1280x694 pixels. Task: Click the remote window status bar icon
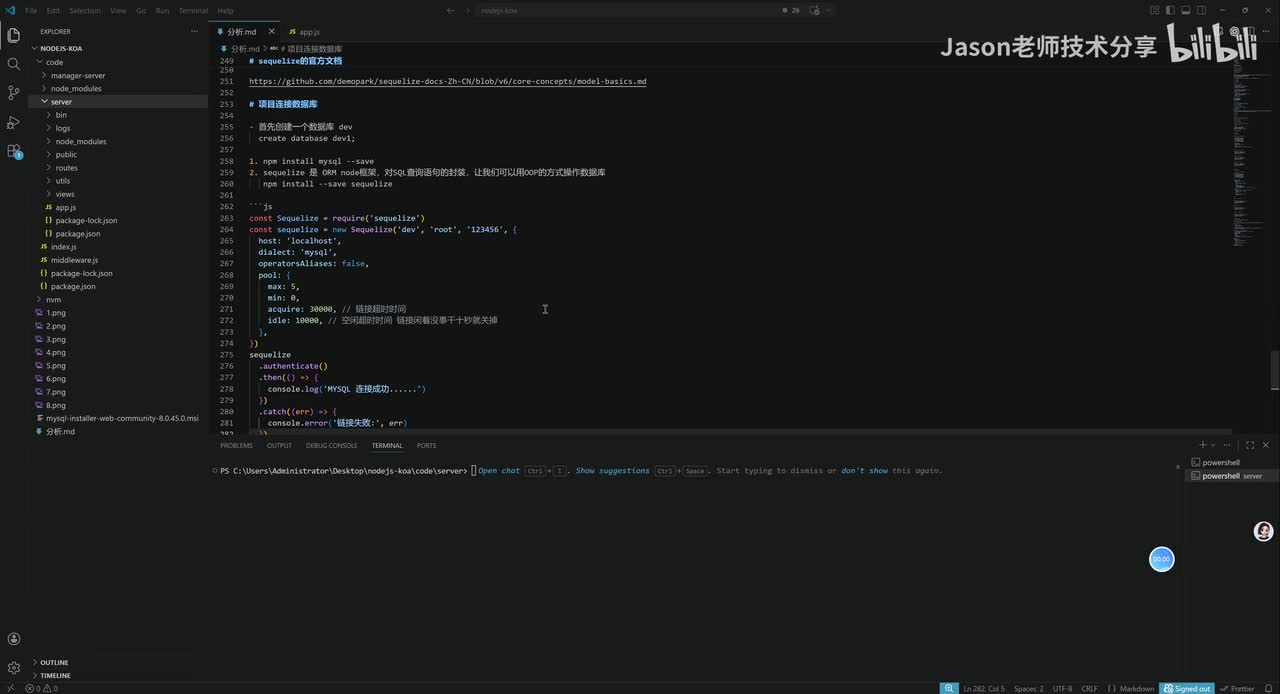[x=10, y=688]
